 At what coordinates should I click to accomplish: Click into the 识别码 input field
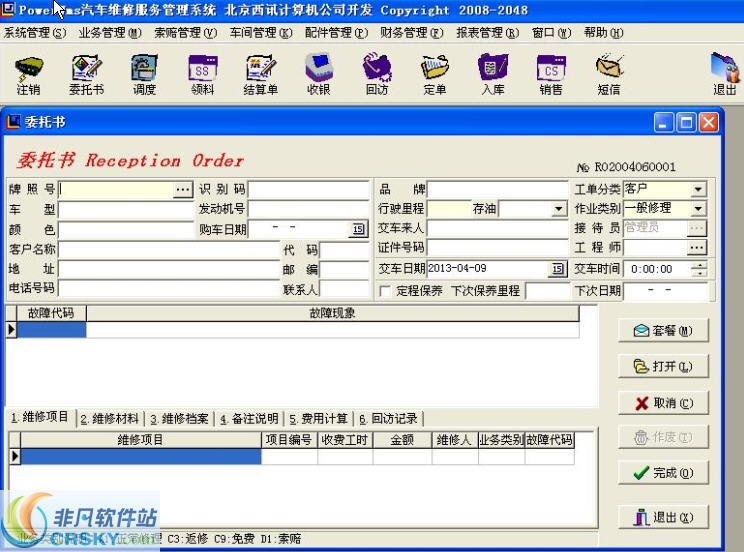(x=308, y=189)
